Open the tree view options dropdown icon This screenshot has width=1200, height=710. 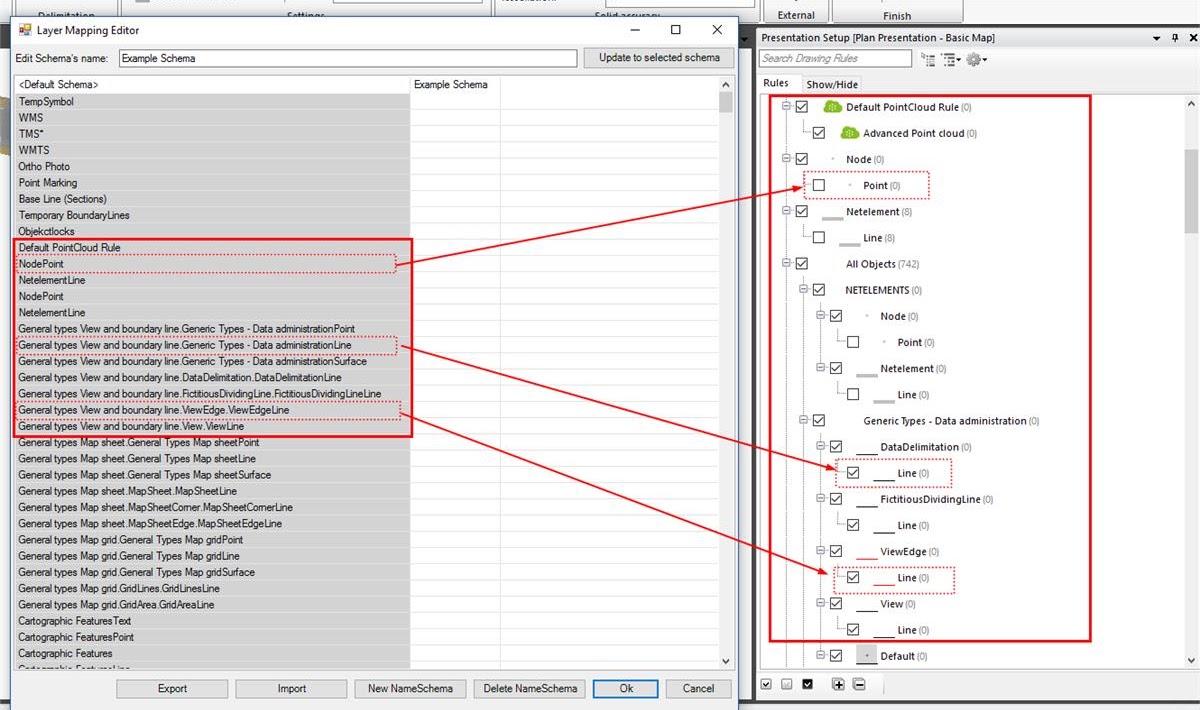pos(950,60)
